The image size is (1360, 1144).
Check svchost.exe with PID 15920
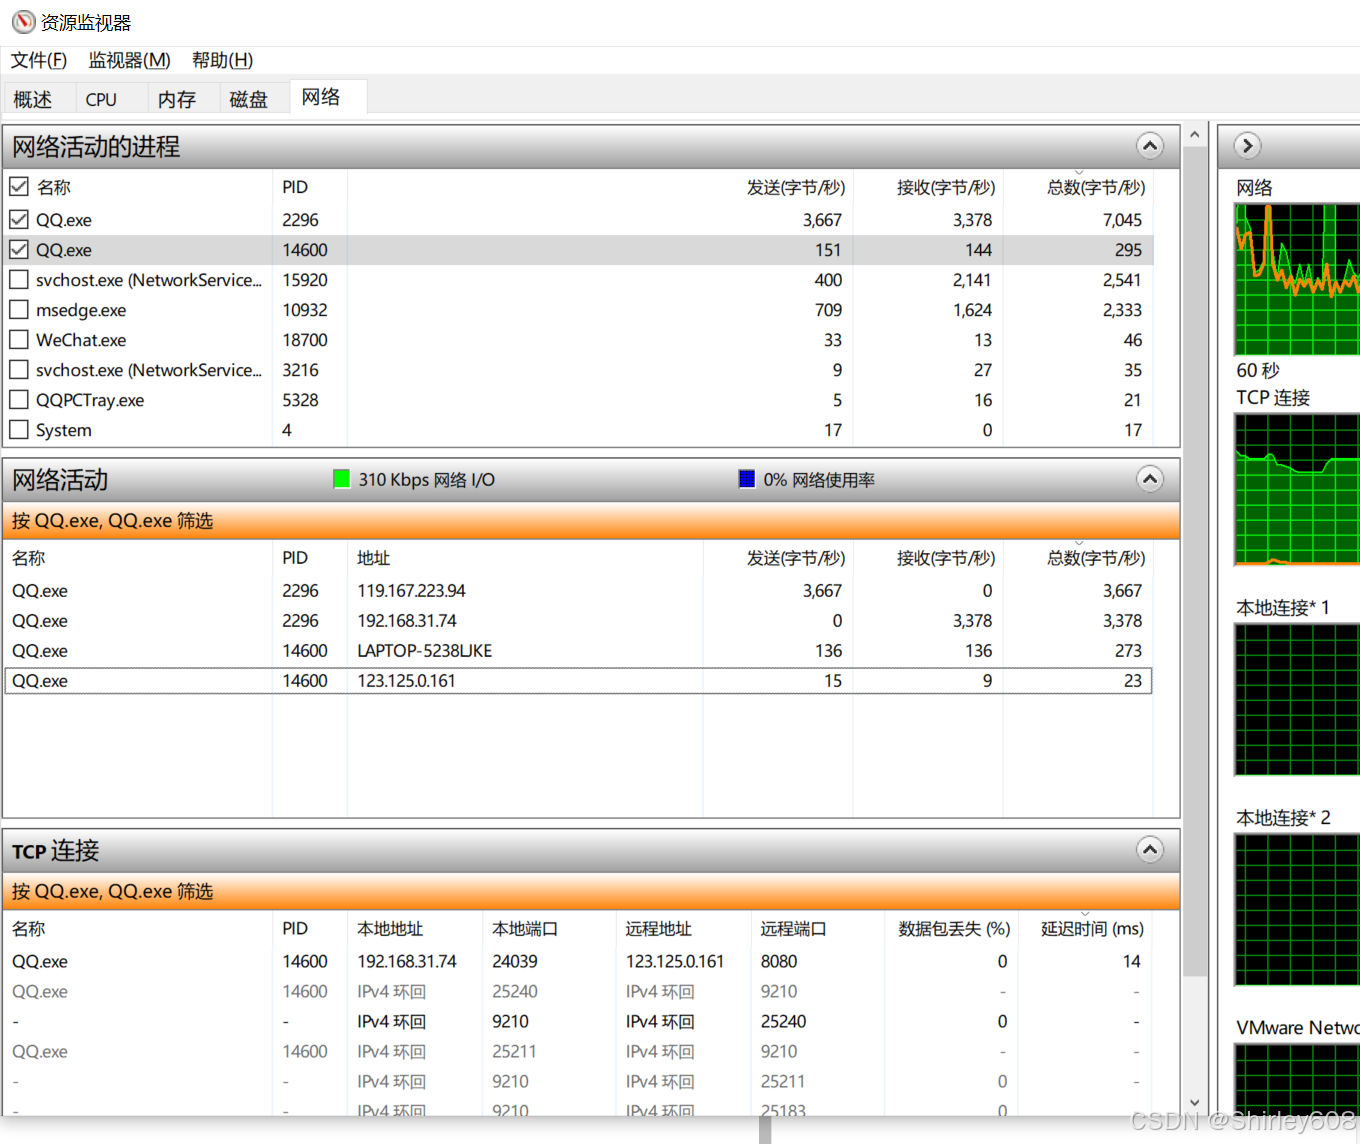pyautogui.click(x=19, y=279)
